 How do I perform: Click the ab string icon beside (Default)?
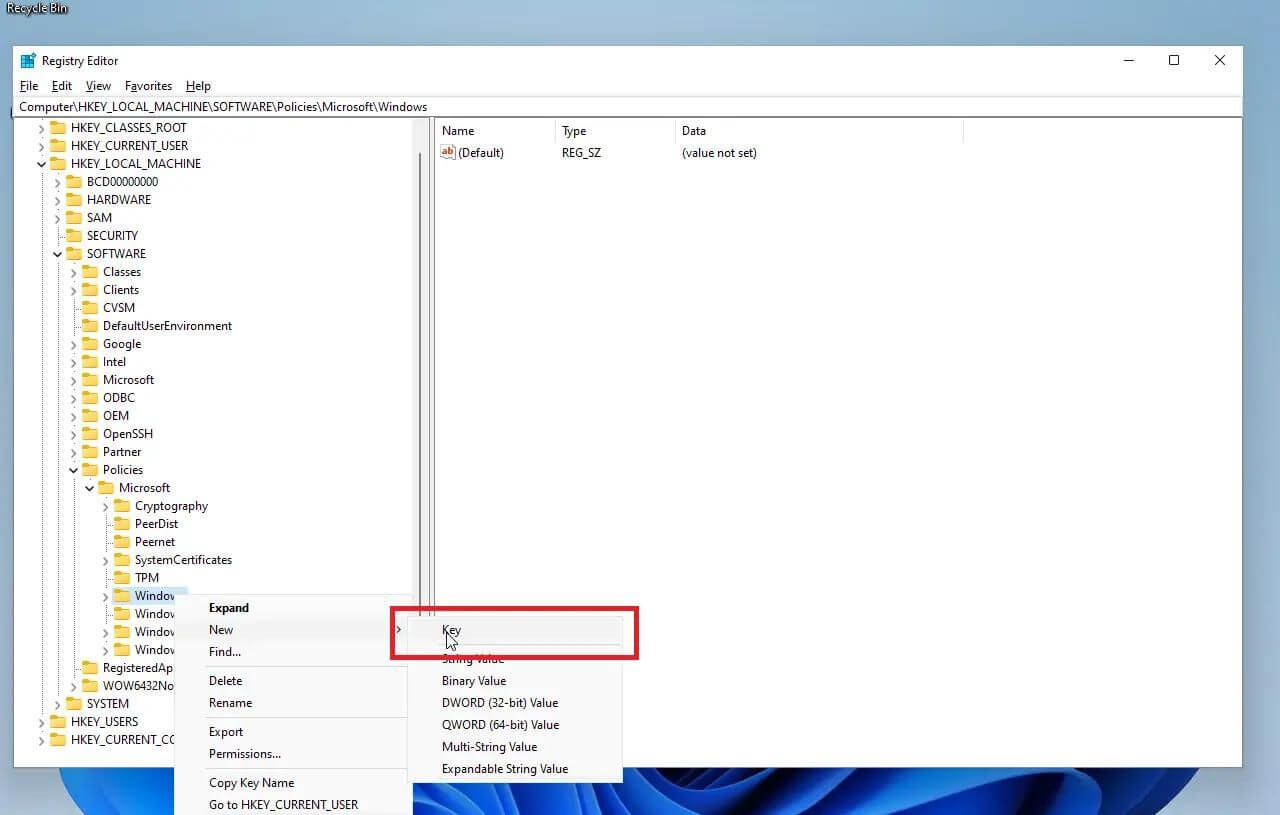coord(447,152)
